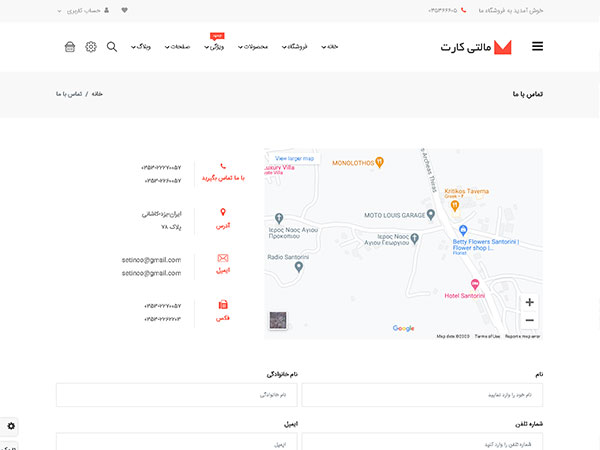Image resolution: width=600 pixels, height=450 pixels.
Task: Click the search magnifier icon
Action: point(111,47)
